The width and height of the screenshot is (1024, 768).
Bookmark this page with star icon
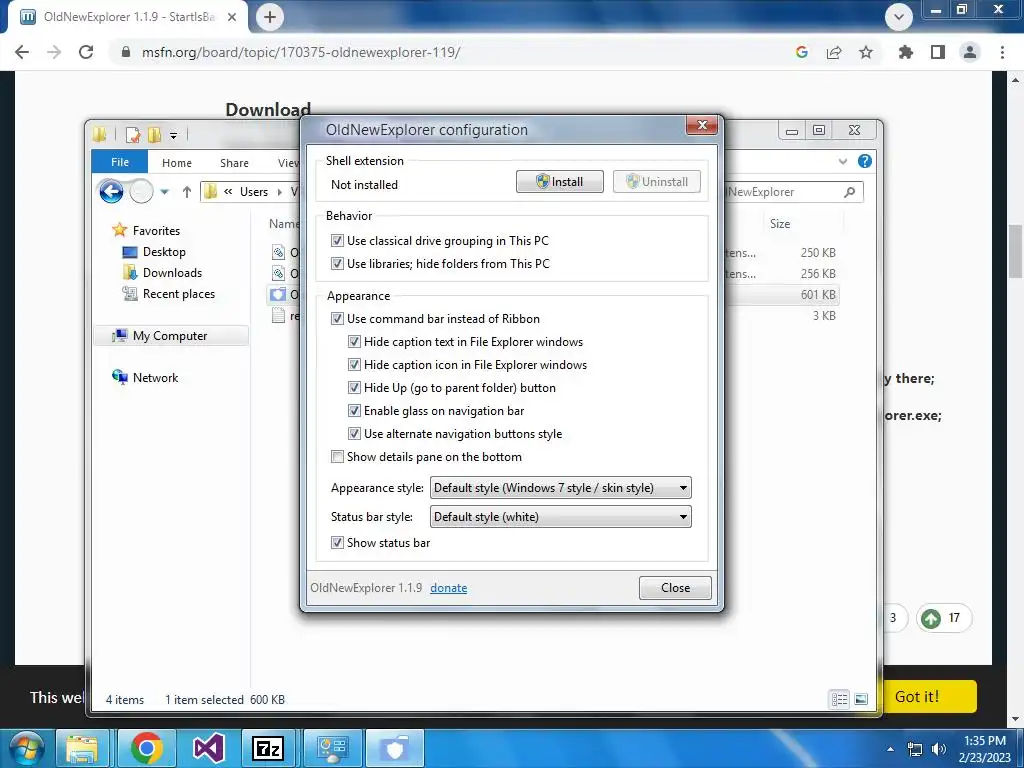[866, 52]
